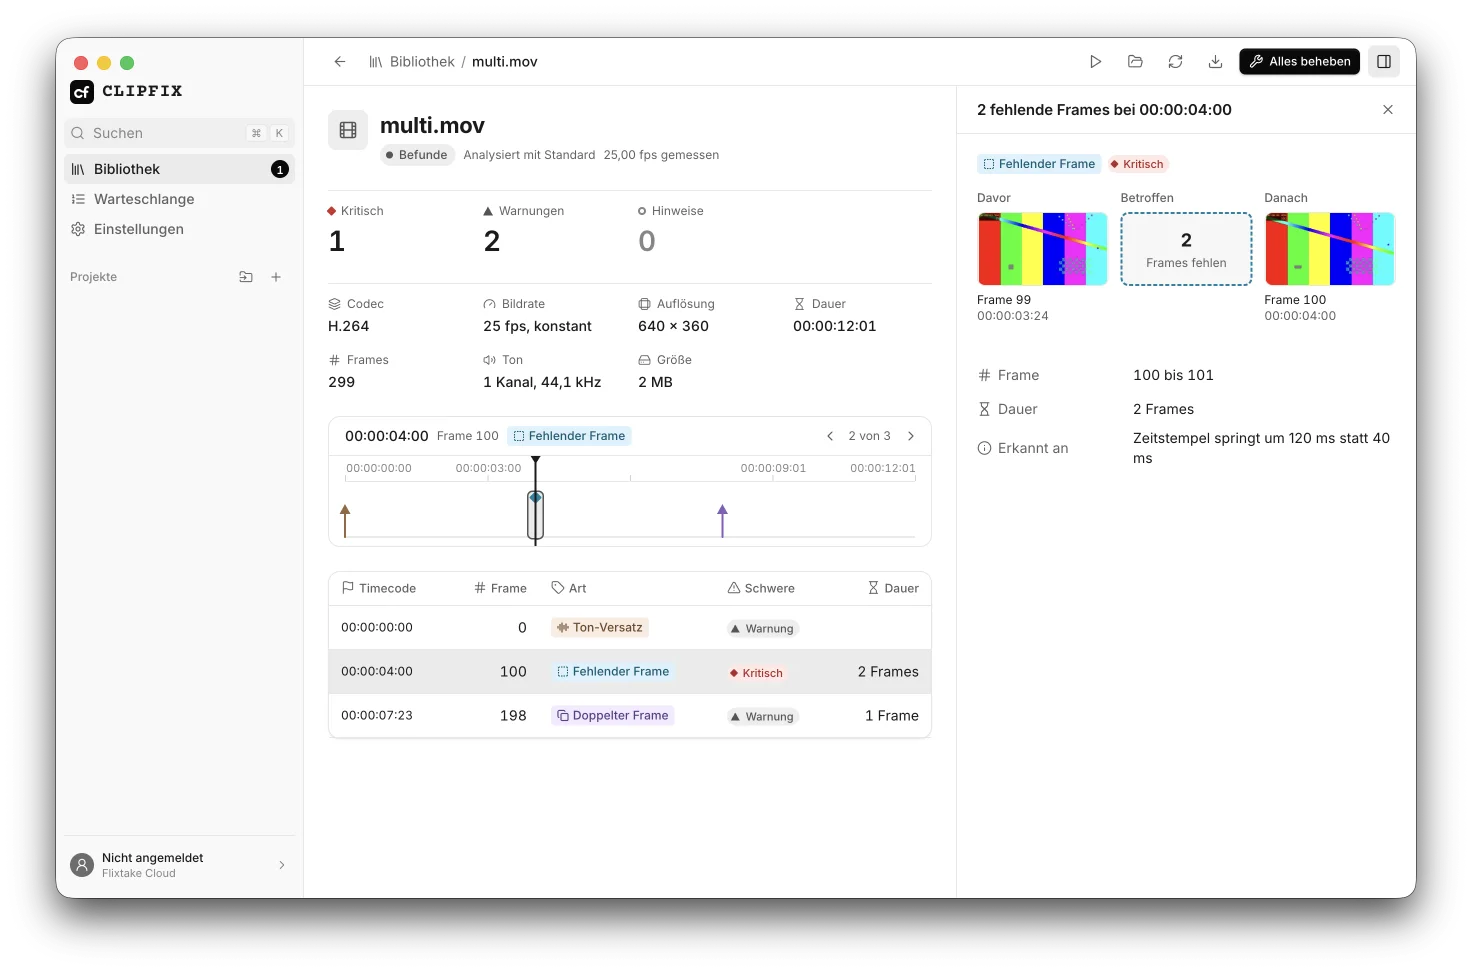Select the Fehlender Frame table row
The height and width of the screenshot is (972, 1472).
630,672
